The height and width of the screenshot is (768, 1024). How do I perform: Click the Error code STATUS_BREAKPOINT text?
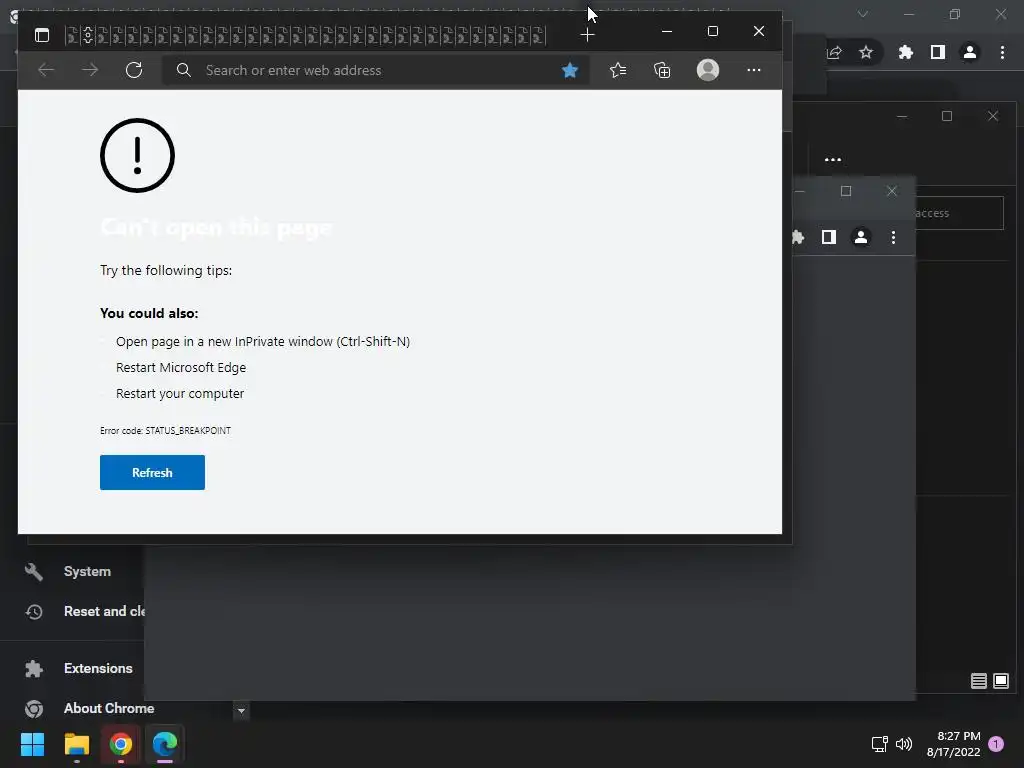click(165, 430)
